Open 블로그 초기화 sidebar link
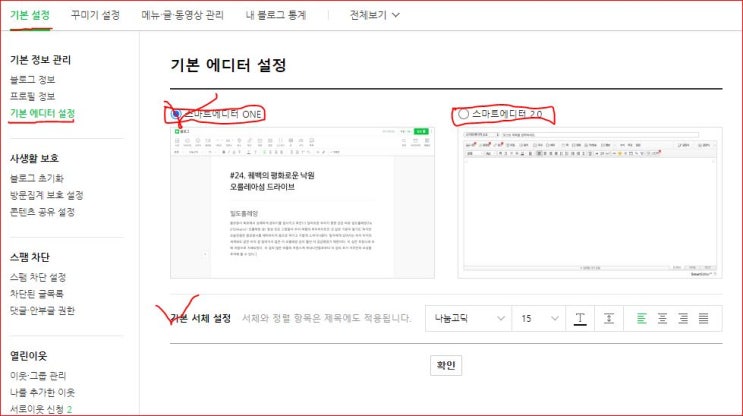Viewport: 743px width, 416px height. click(x=37, y=178)
